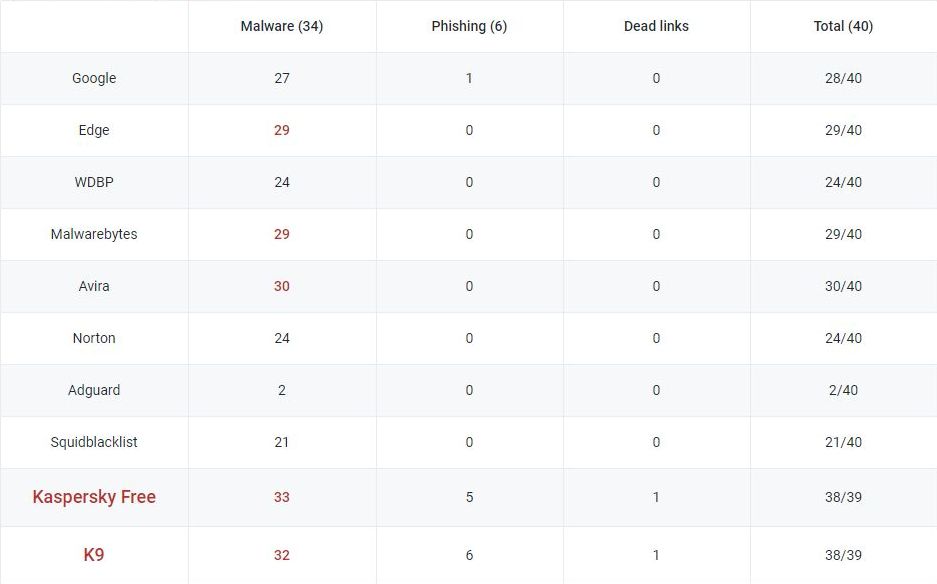Click the Dead links column header
Viewport: 937px width, 584px height.
pyautogui.click(x=656, y=26)
